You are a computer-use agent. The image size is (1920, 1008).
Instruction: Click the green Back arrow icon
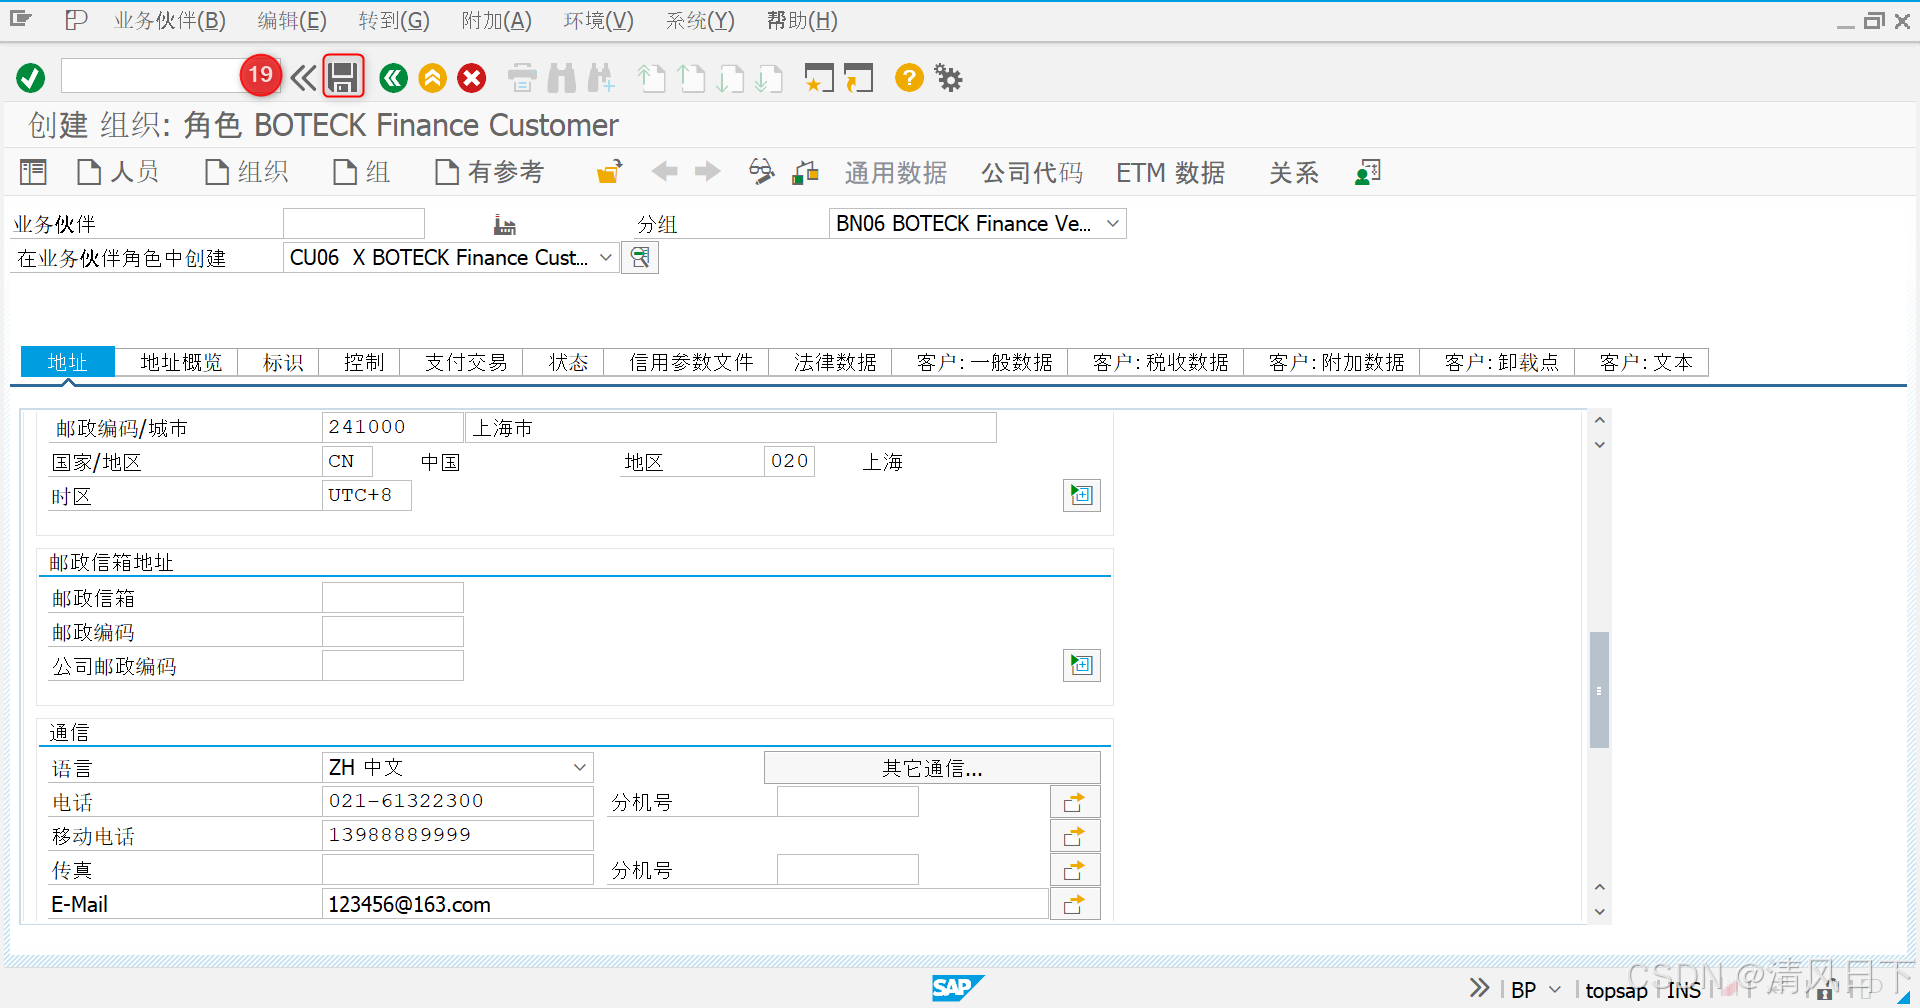(392, 77)
